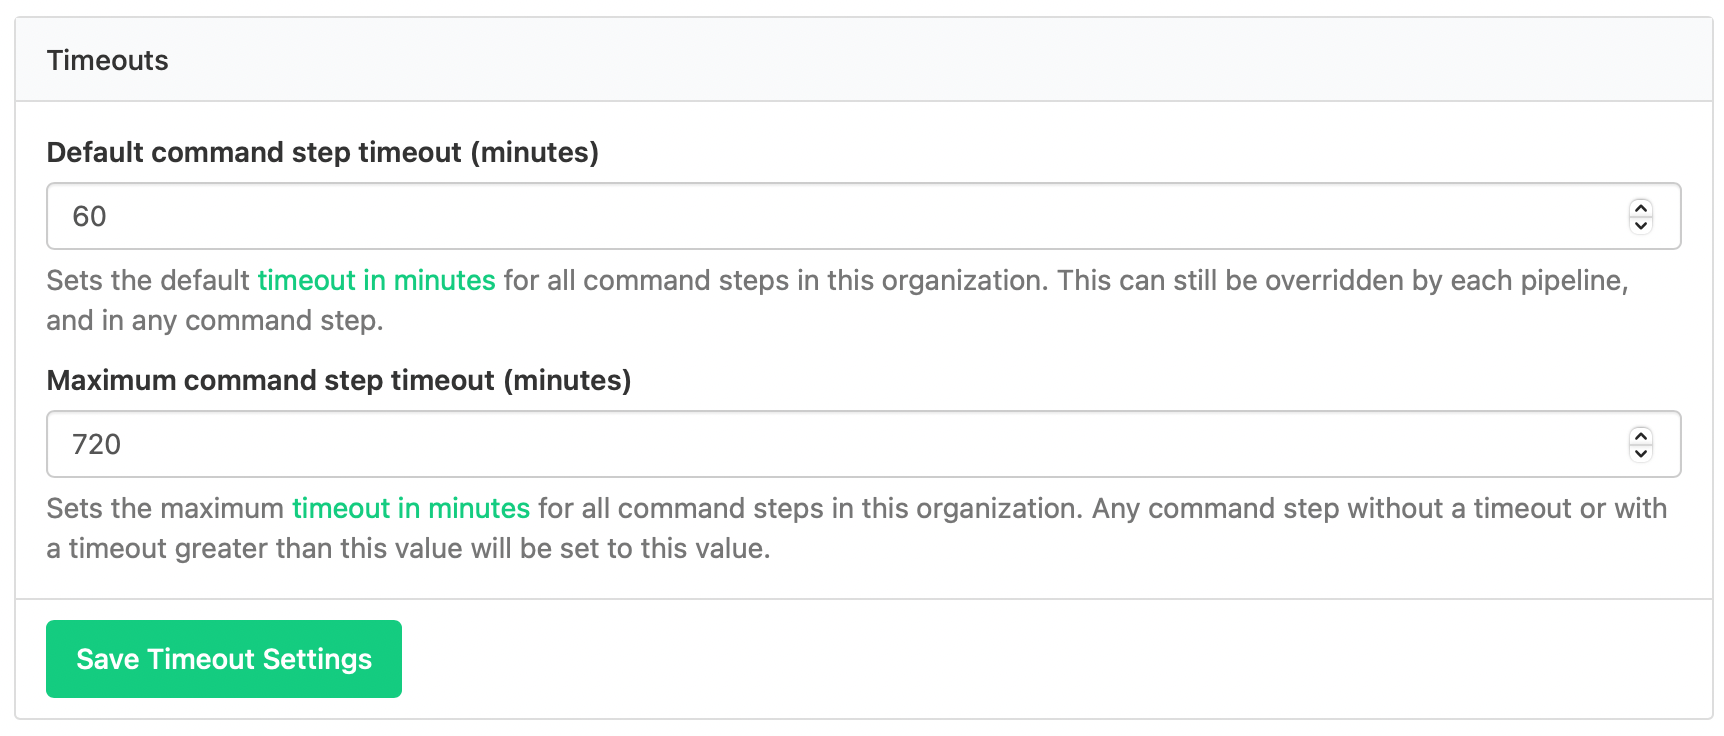
Task: Click the Timeouts panel heading
Action: point(107,60)
